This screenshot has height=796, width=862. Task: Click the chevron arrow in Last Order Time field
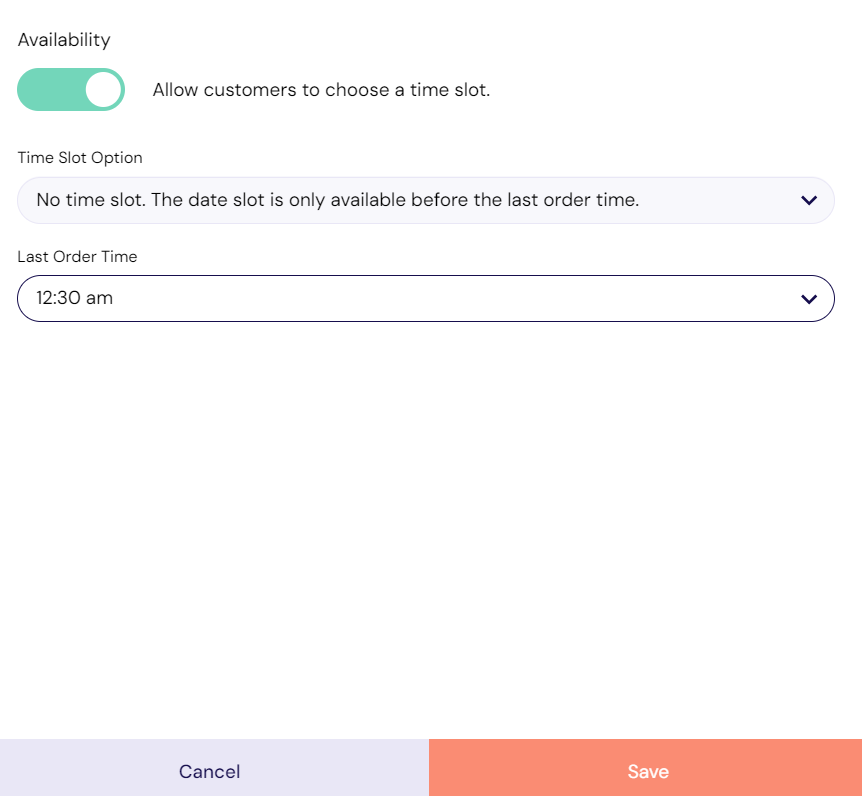(x=809, y=299)
